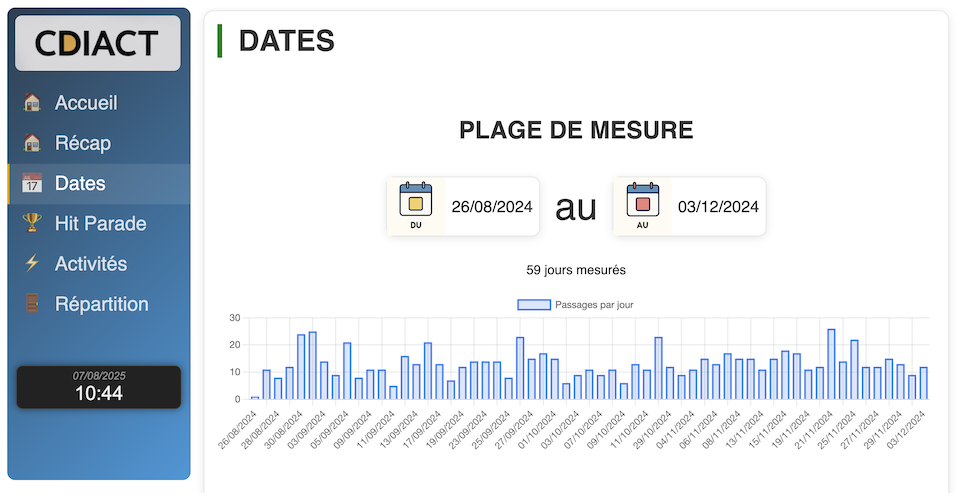The height and width of the screenshot is (496, 960).
Task: Click the house icon beside Accueil
Action: click(32, 102)
